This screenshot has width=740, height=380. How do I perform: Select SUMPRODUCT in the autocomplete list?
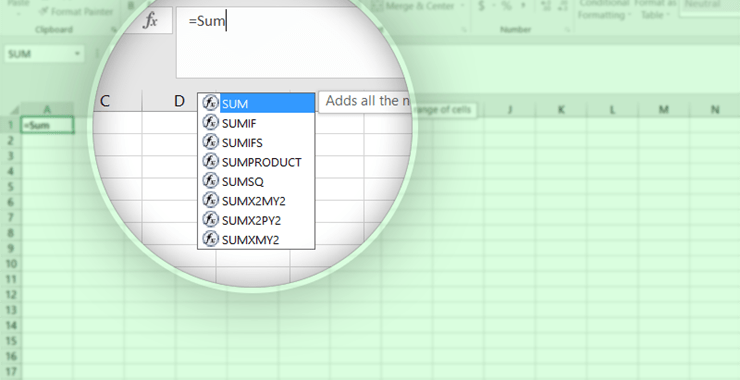256,162
